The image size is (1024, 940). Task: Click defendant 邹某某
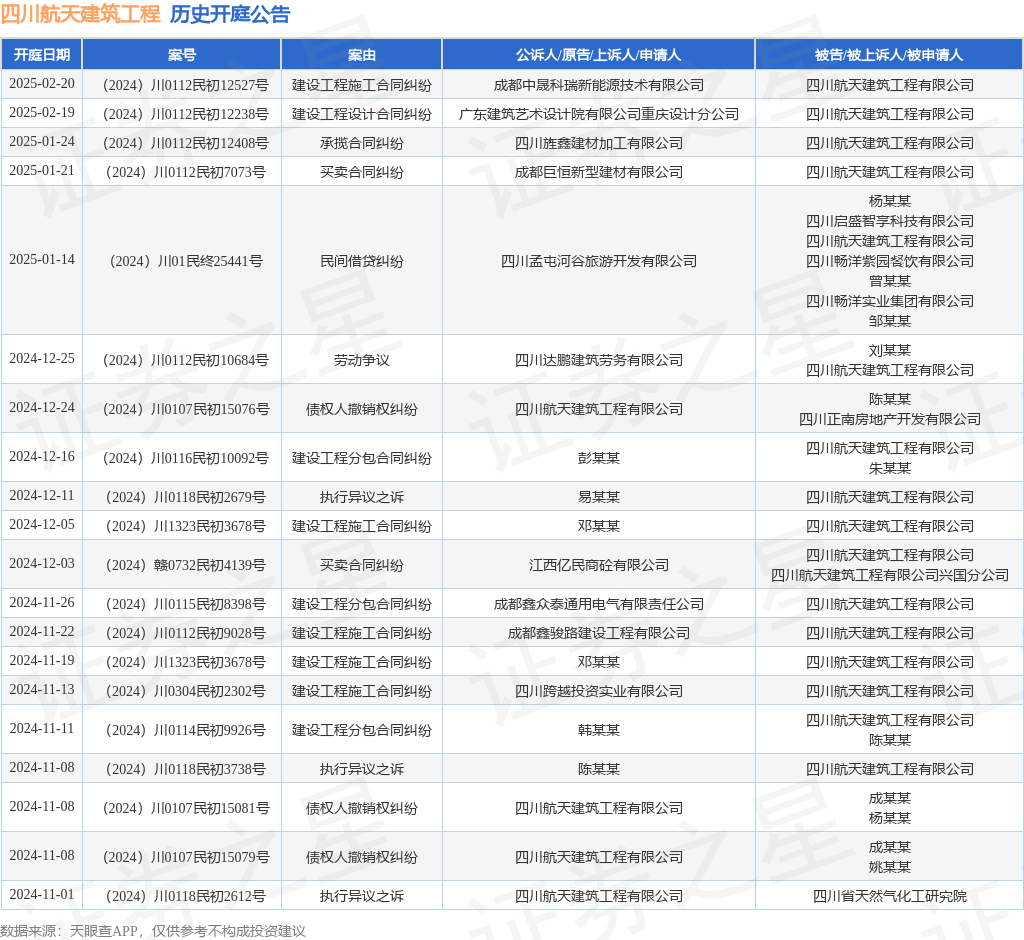click(x=889, y=321)
